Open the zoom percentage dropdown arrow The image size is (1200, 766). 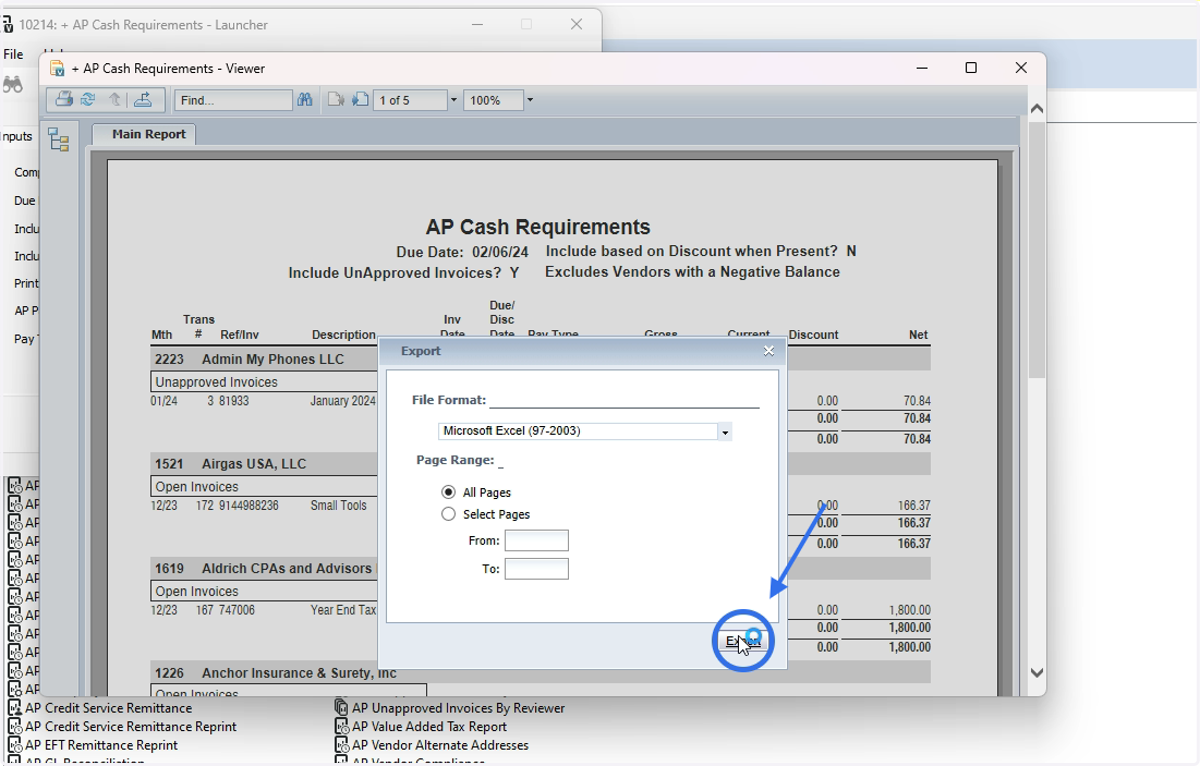tap(530, 100)
